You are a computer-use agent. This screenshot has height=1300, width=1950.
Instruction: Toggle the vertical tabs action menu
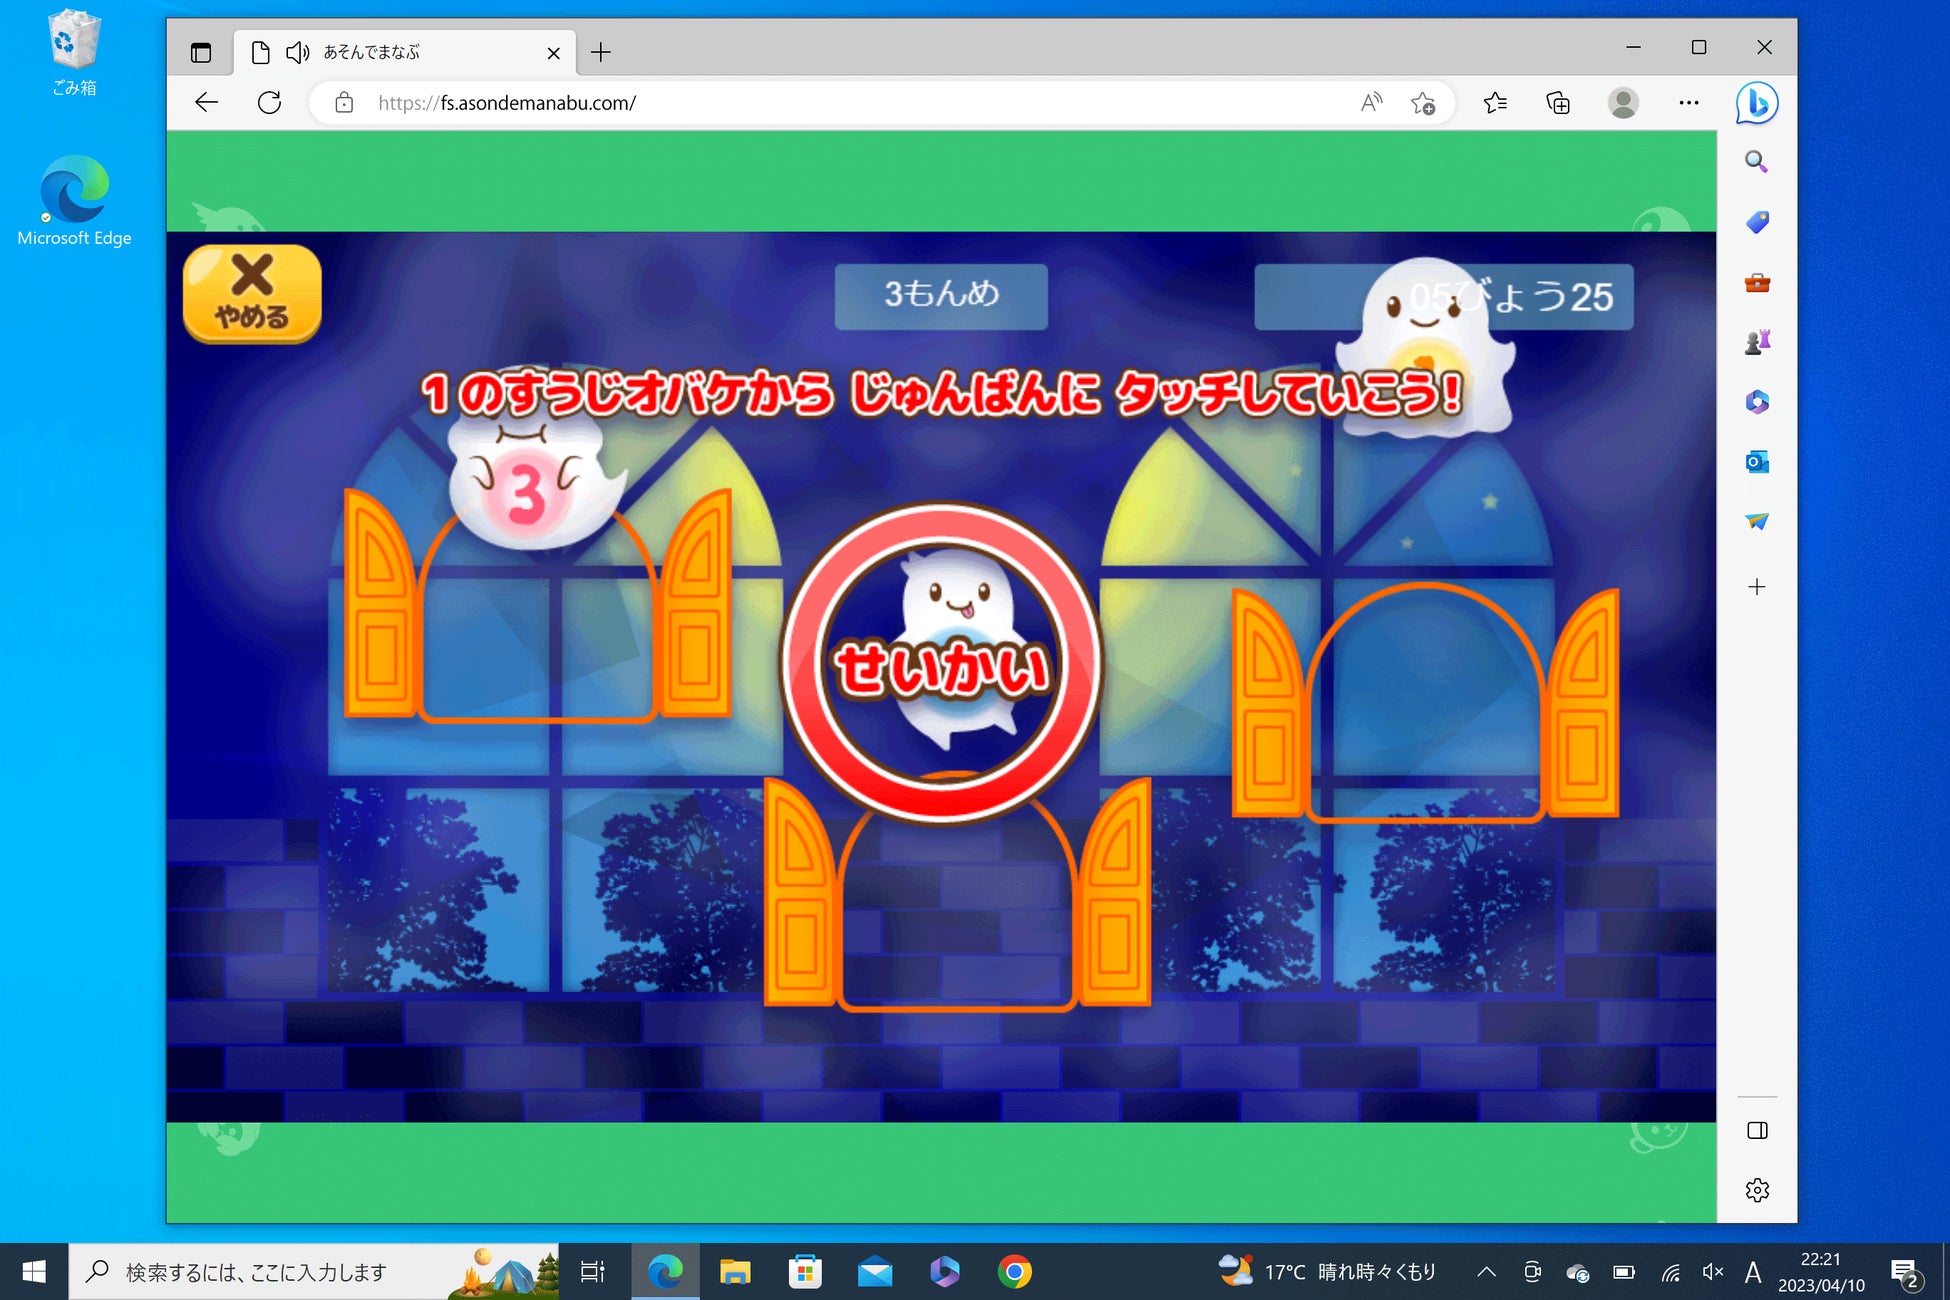click(201, 53)
